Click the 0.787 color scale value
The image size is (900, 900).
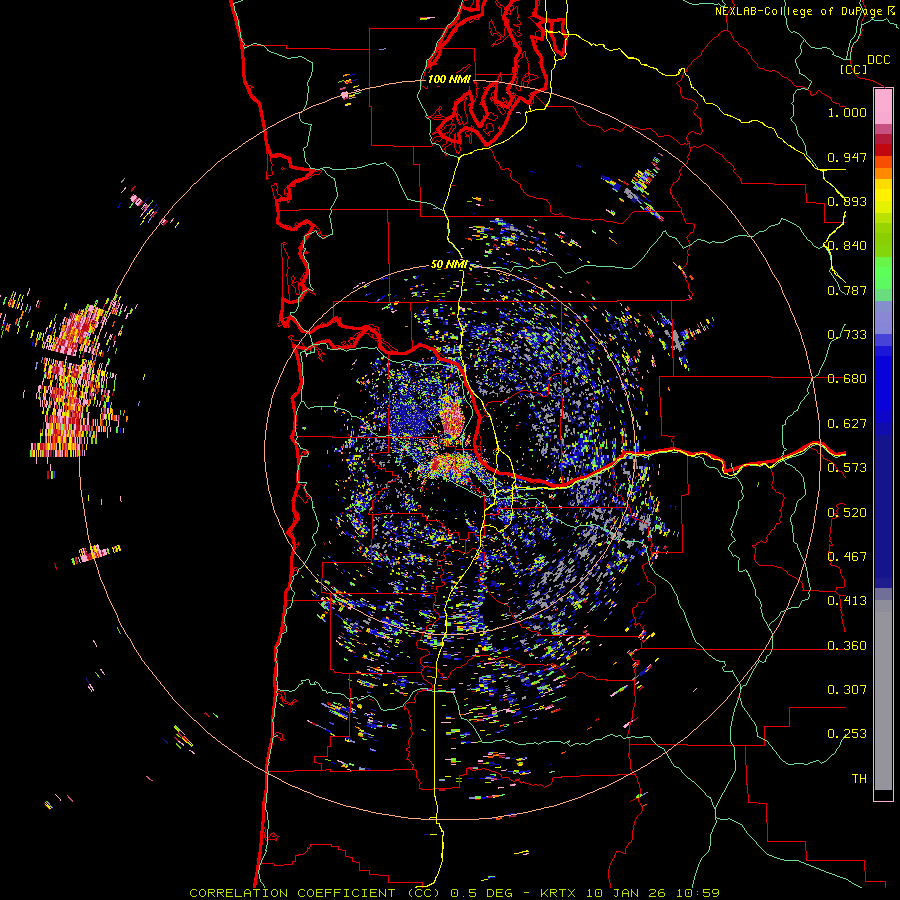847,290
